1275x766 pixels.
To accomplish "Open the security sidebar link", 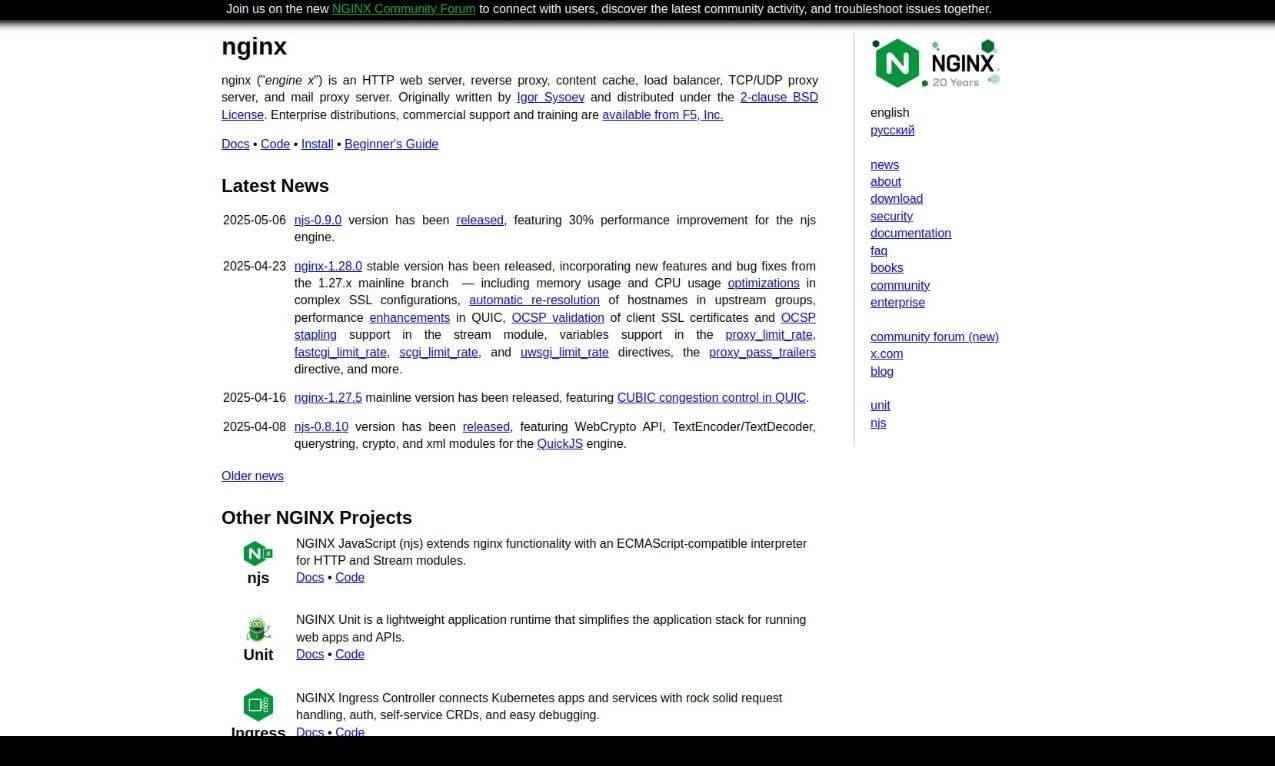I will click(891, 216).
